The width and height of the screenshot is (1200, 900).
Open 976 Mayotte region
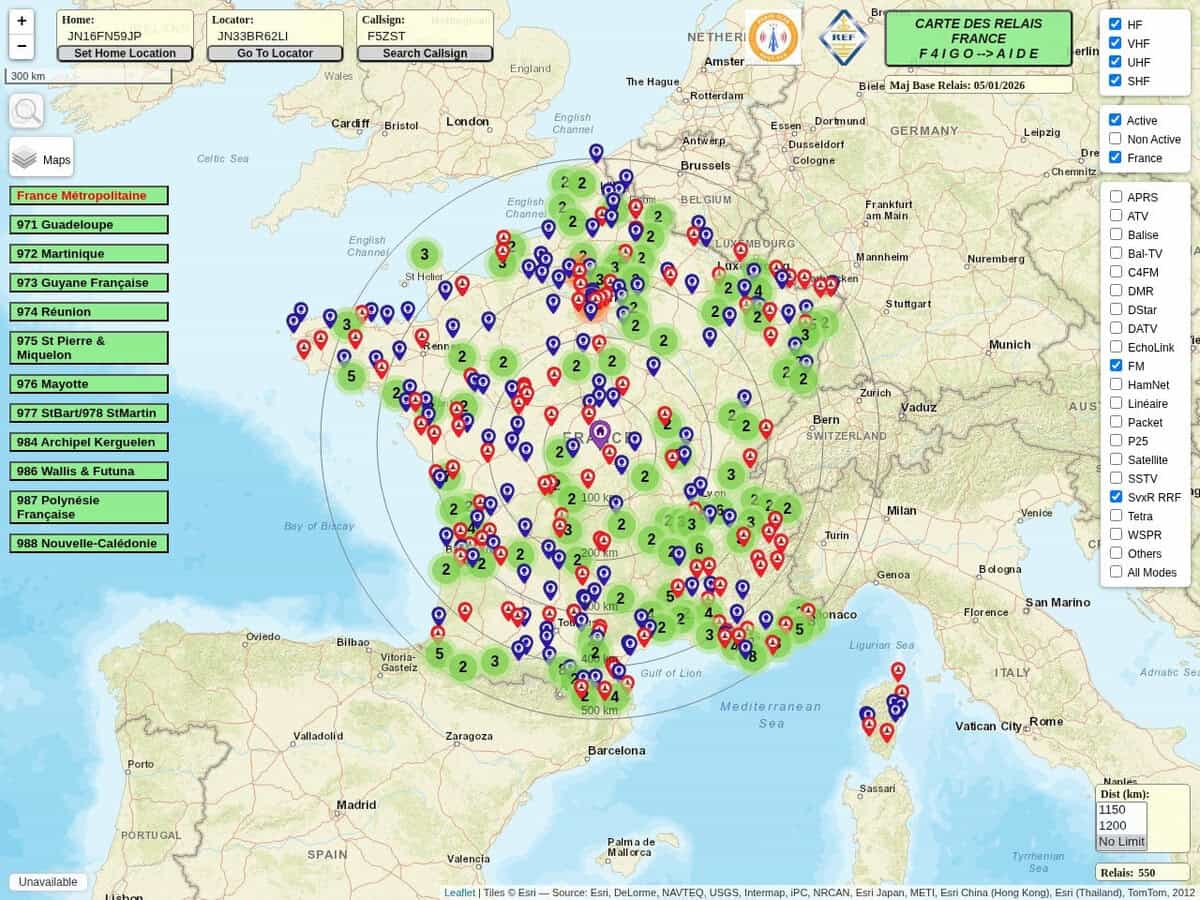click(x=89, y=383)
